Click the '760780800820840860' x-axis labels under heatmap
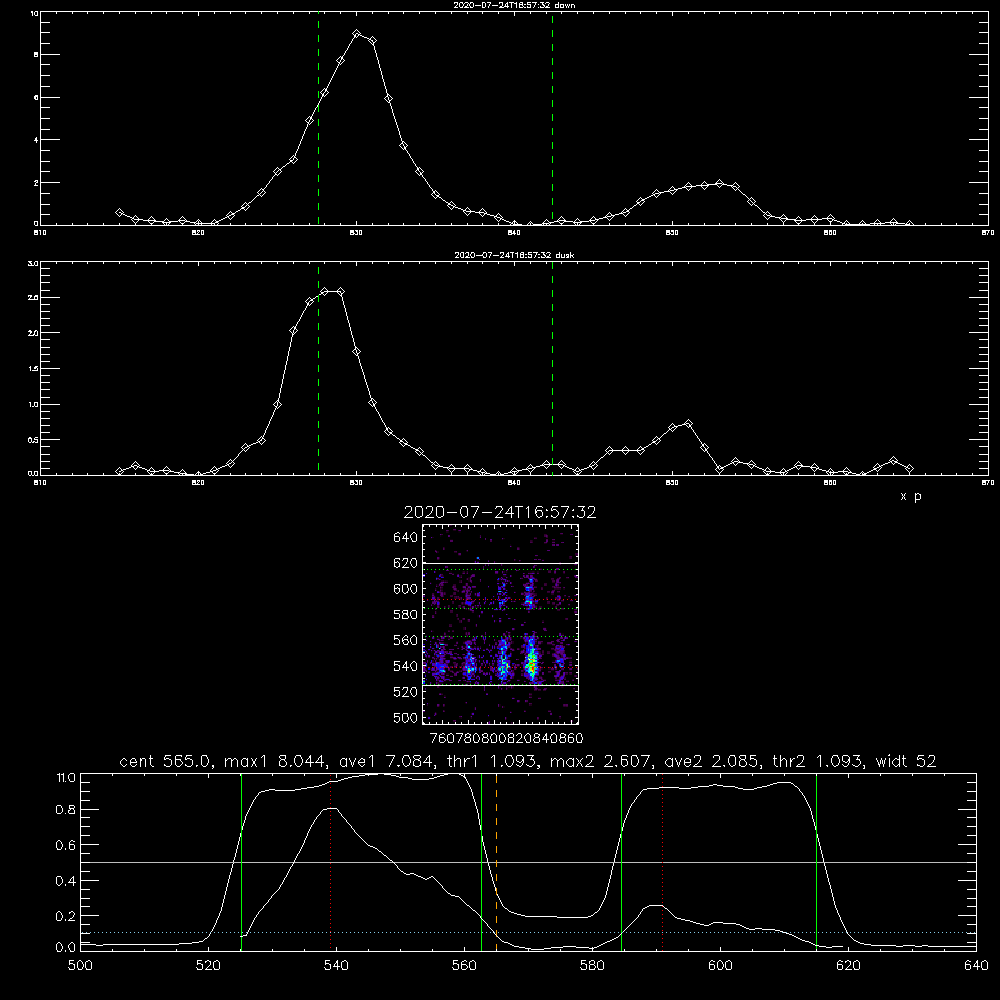 (x=506, y=738)
